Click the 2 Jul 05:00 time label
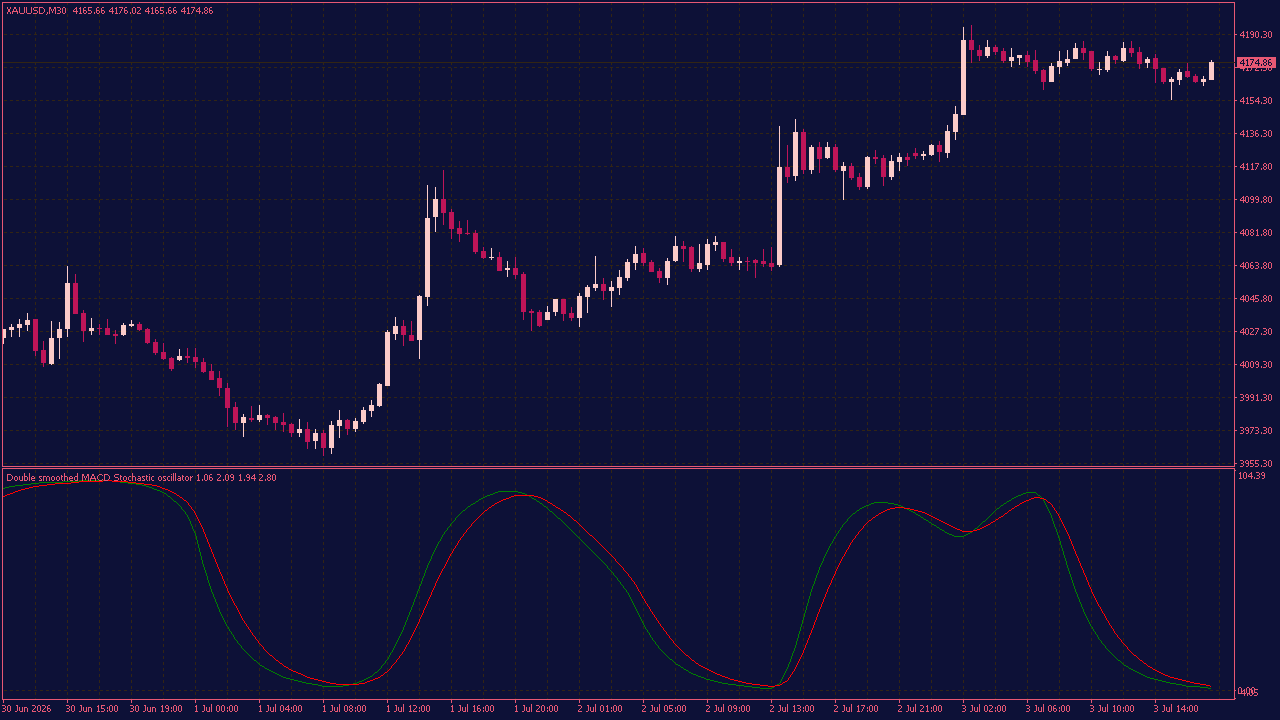The height and width of the screenshot is (720, 1280). (x=664, y=709)
